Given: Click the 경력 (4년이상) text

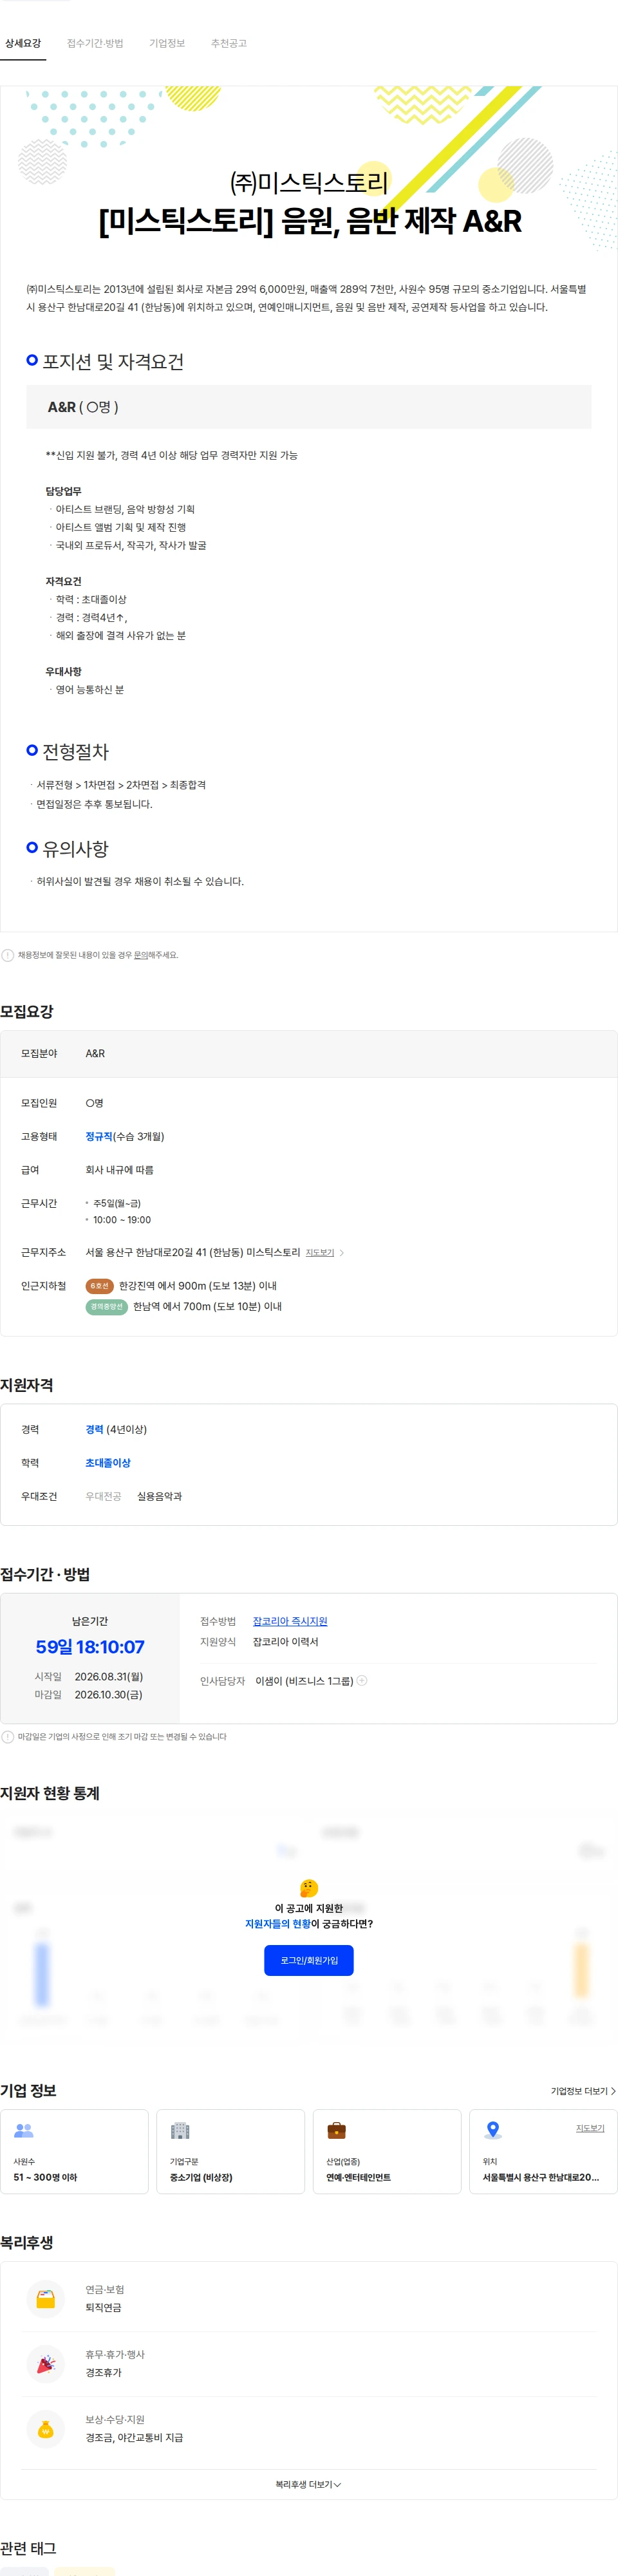Looking at the screenshot, I should pos(116,1429).
